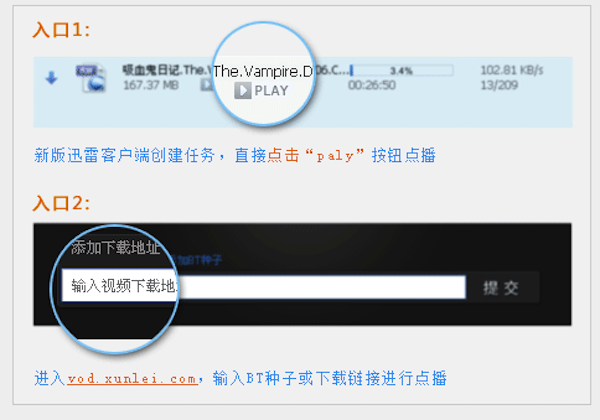Viewport: 600px width, 420px height.
Task: Click the blue download arrow icon
Action: coord(51,78)
